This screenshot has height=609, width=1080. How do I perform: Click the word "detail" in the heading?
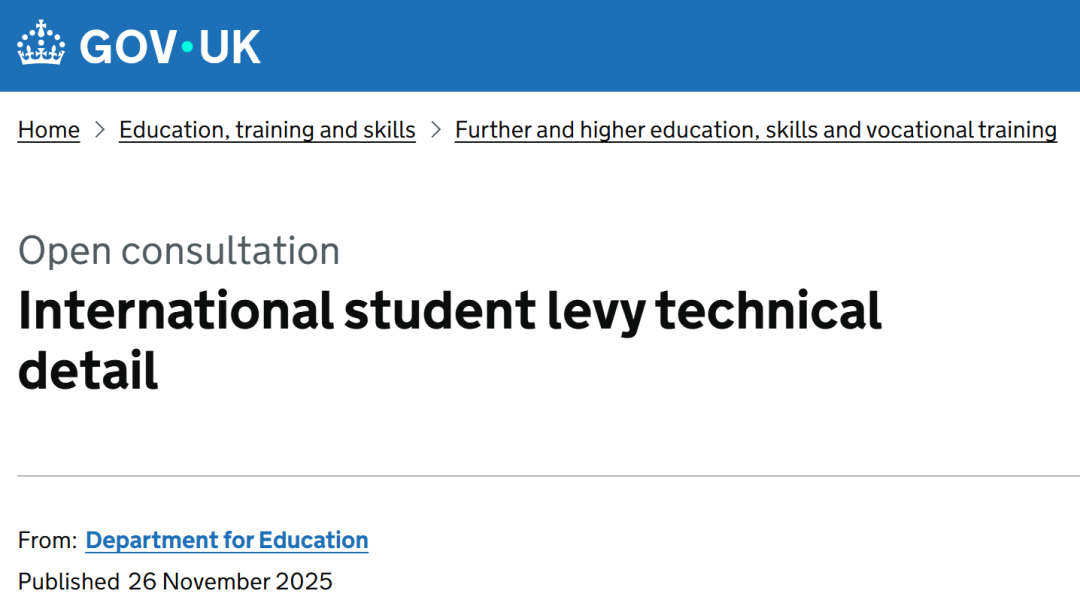pyautogui.click(x=88, y=370)
